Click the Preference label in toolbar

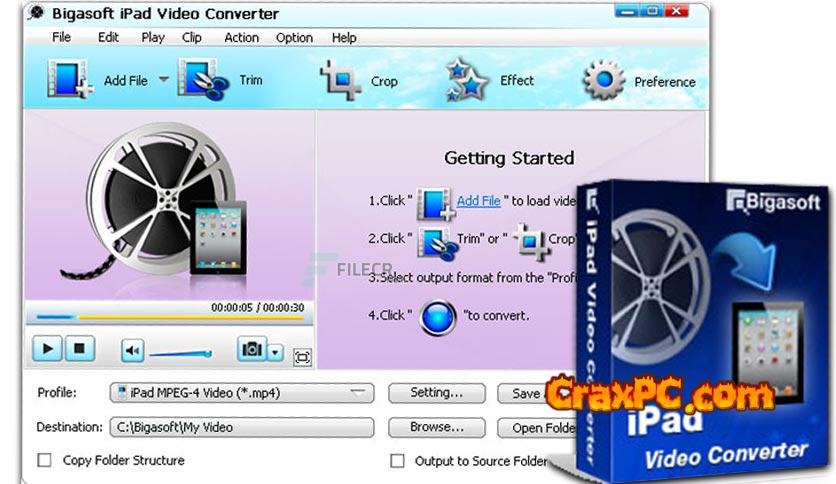[x=665, y=82]
